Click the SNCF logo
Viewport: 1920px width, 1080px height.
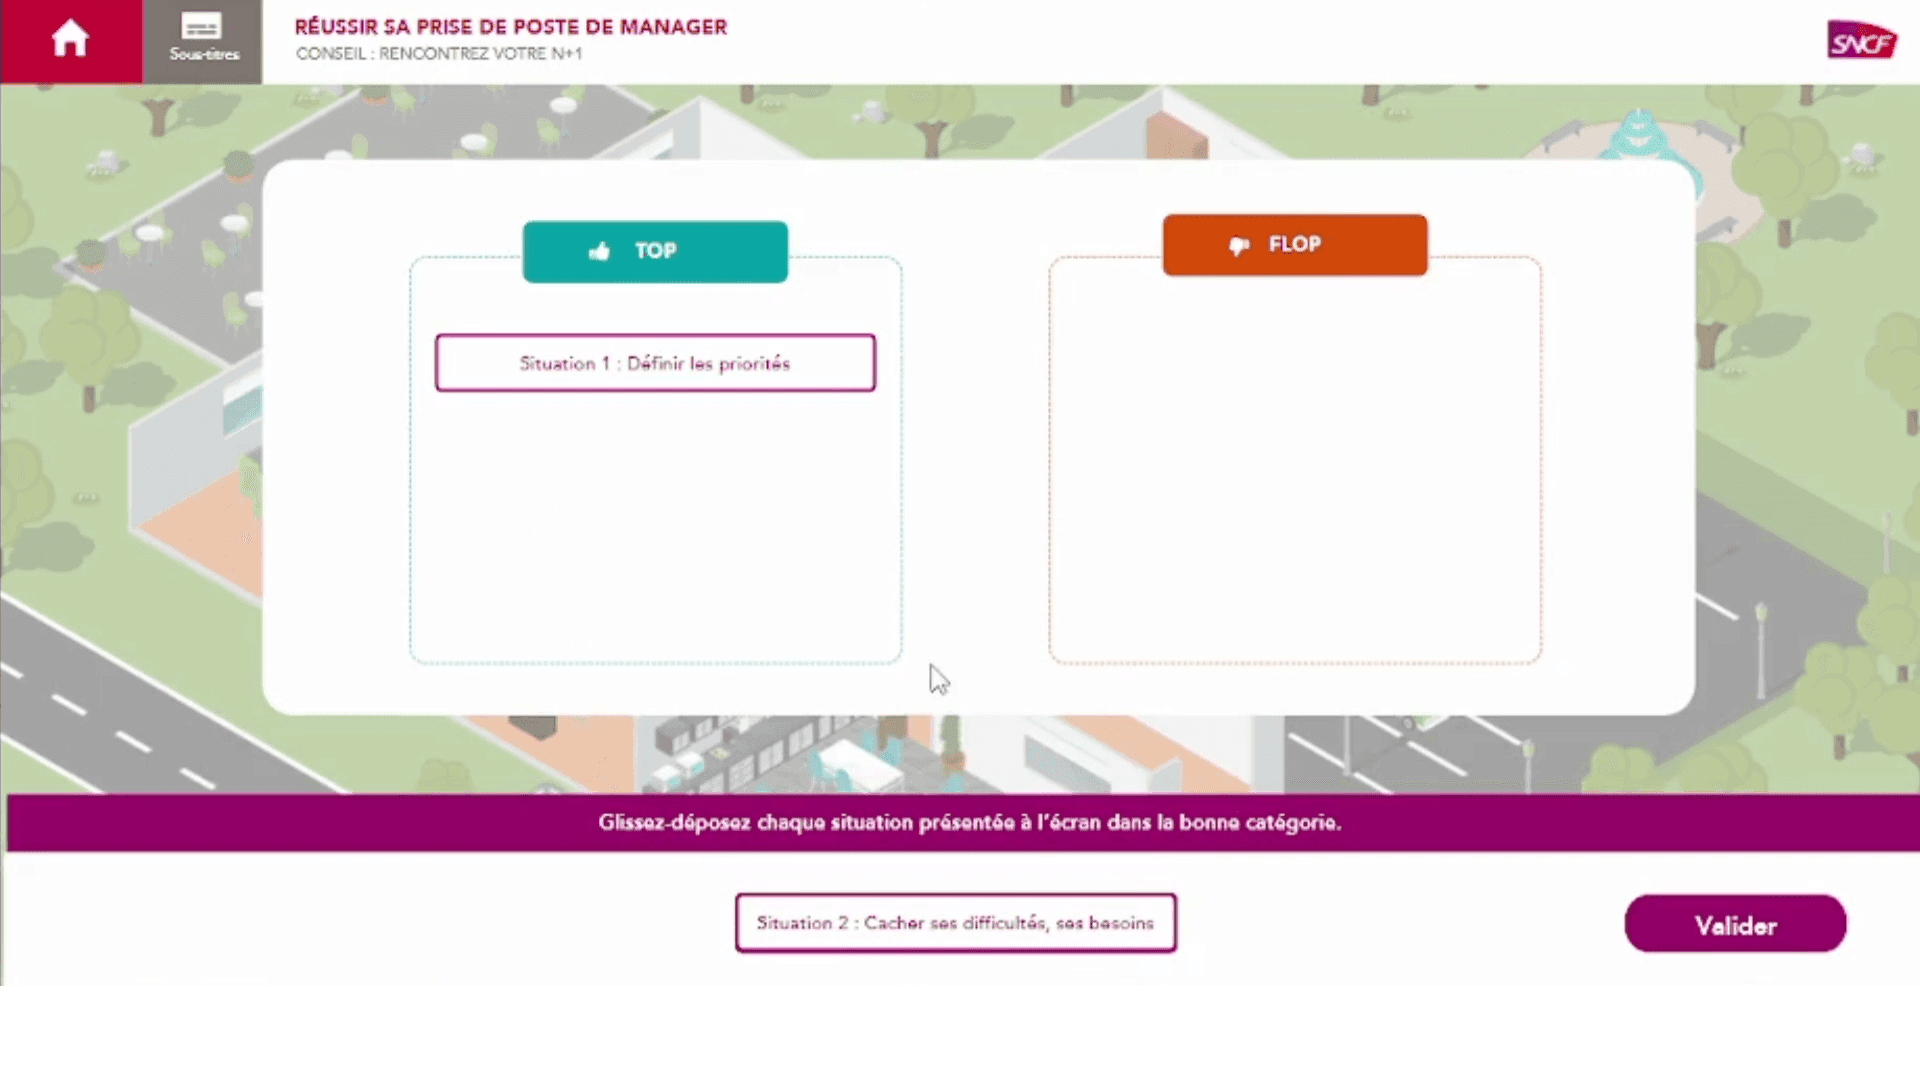pyautogui.click(x=1861, y=42)
